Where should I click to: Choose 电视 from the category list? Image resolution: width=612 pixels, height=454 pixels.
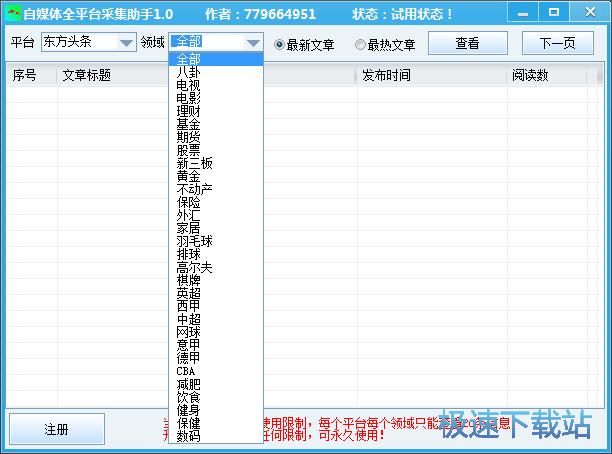216,85
